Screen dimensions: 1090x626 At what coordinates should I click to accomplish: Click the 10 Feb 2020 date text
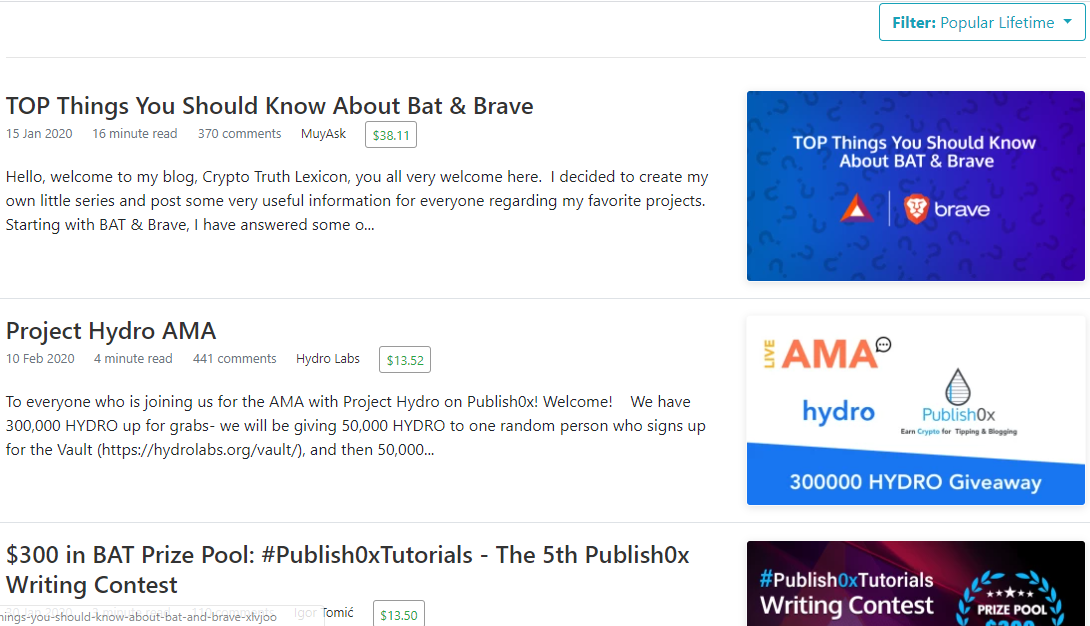click(40, 359)
